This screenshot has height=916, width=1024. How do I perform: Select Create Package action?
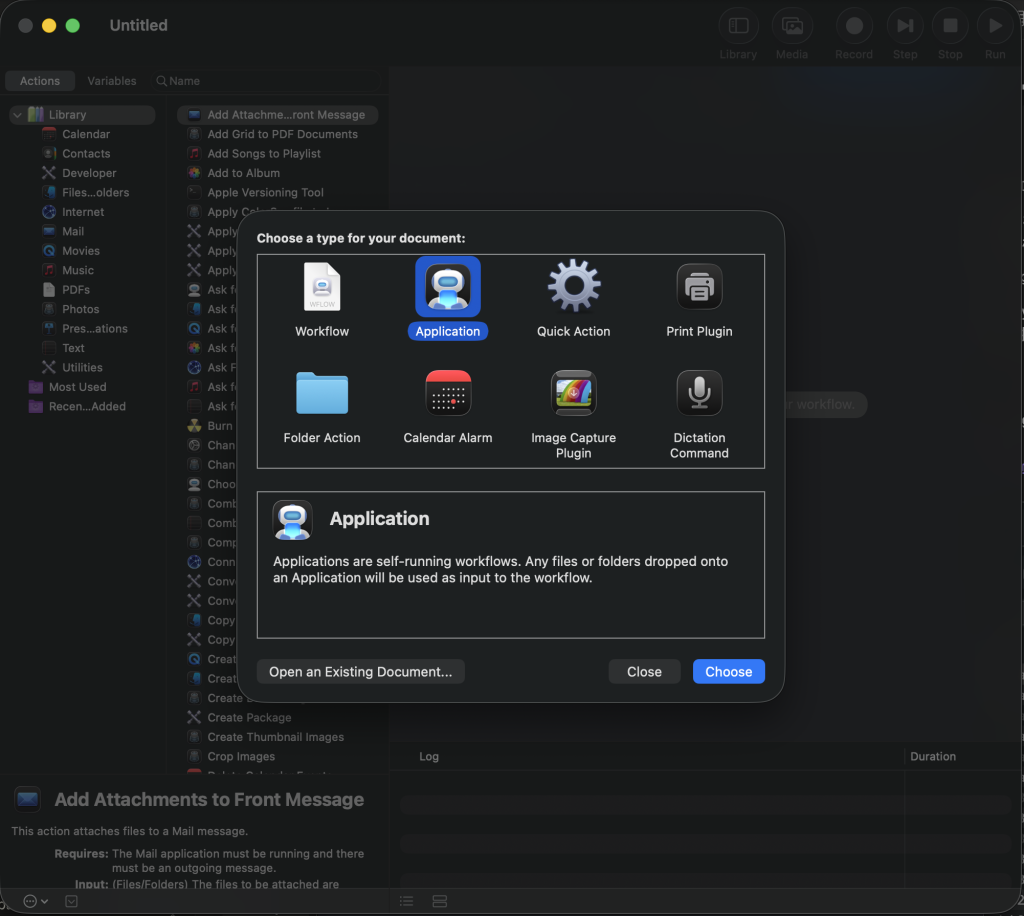[278, 718]
